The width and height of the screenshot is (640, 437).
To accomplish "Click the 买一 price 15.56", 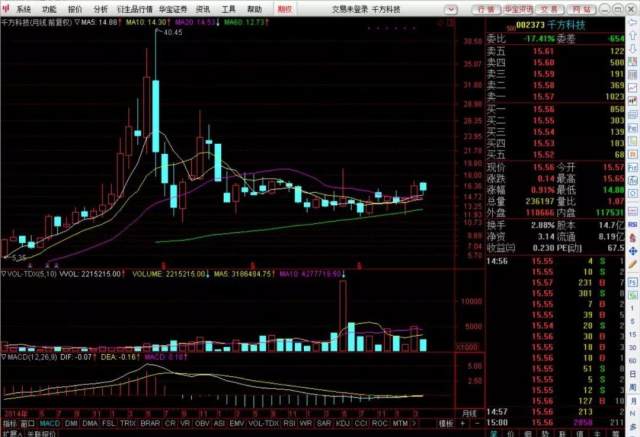I will click(543, 109).
